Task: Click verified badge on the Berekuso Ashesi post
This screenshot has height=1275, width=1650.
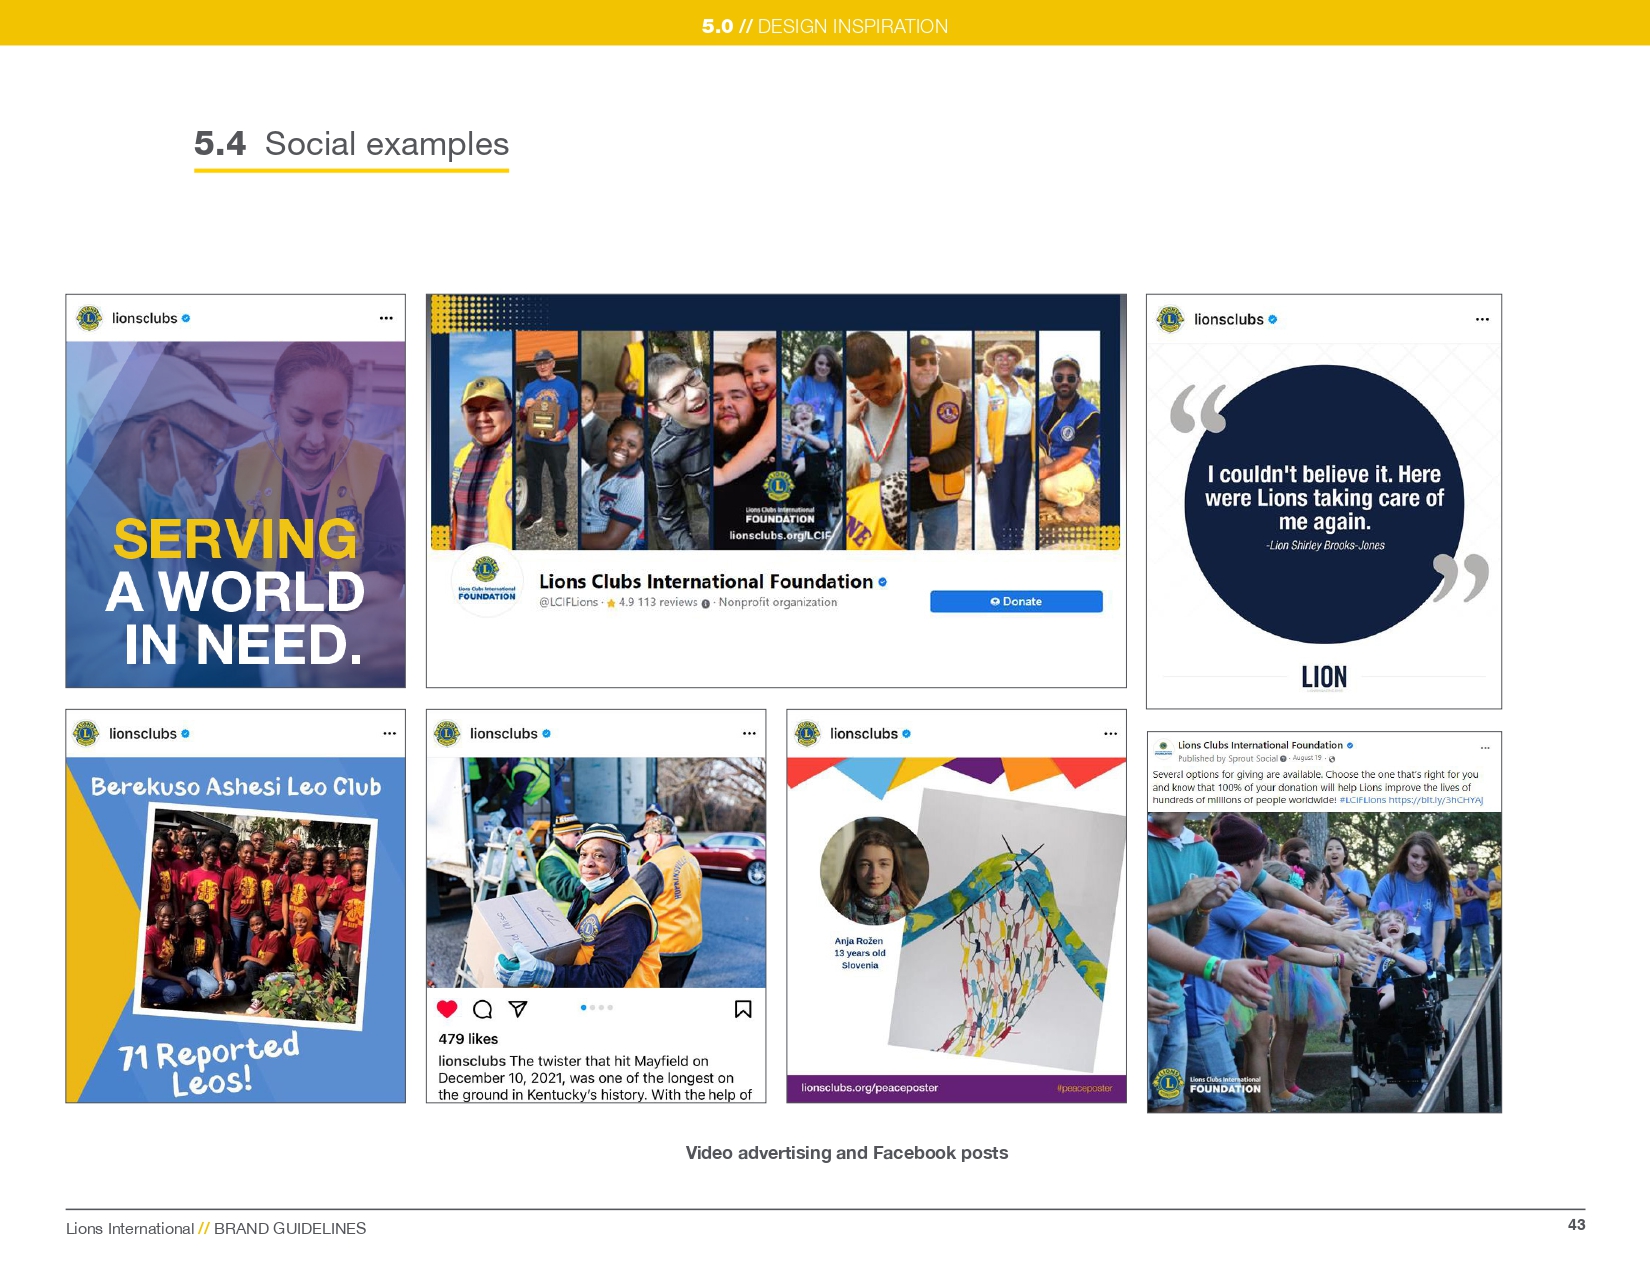Action: pyautogui.click(x=185, y=734)
